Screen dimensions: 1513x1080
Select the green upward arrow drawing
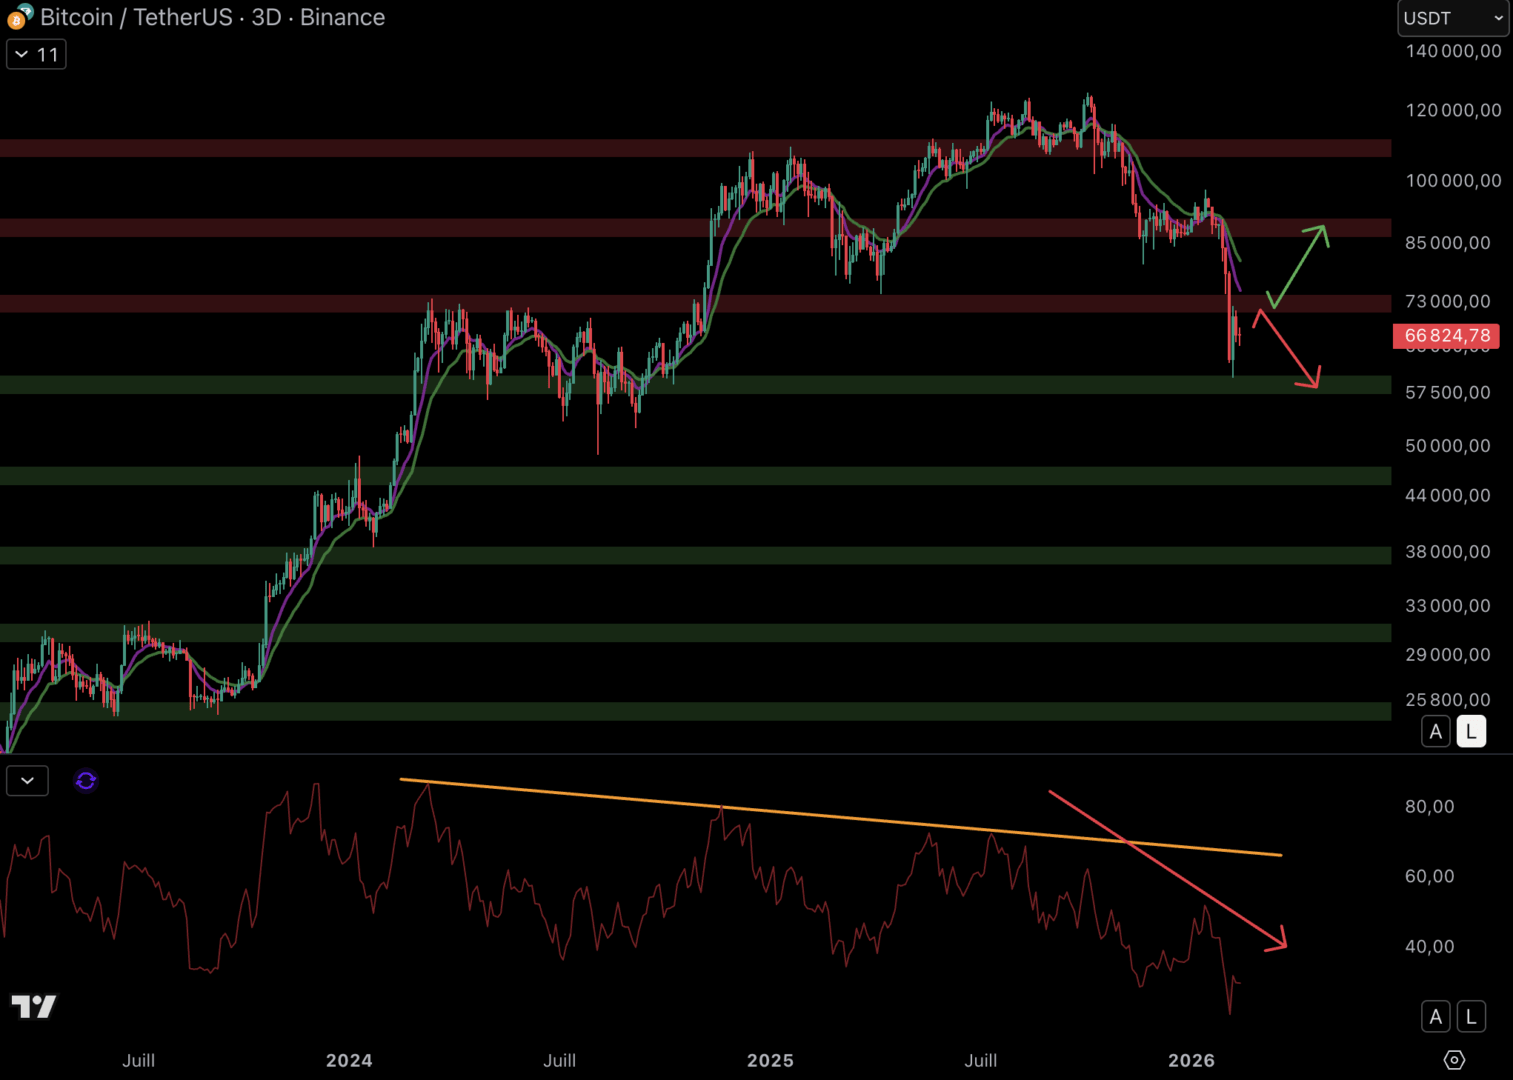pos(1300,265)
